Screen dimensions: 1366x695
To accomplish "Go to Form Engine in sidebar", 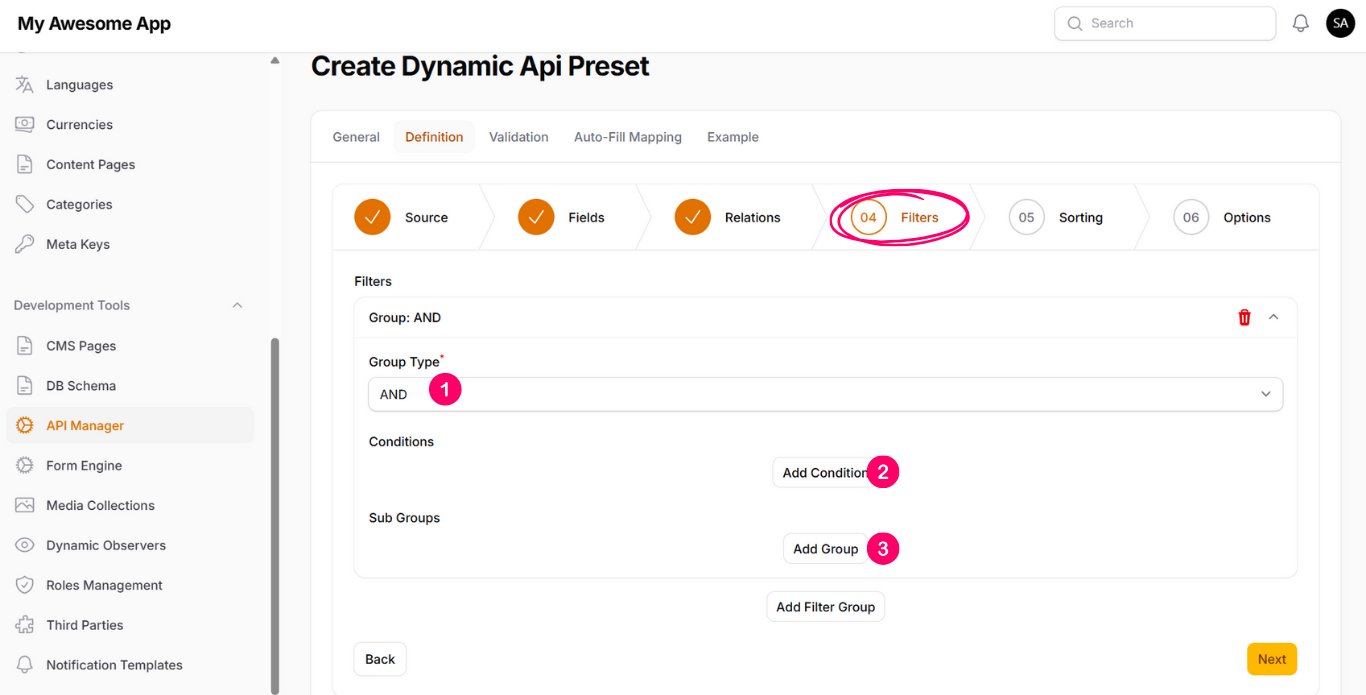I will (83, 466).
